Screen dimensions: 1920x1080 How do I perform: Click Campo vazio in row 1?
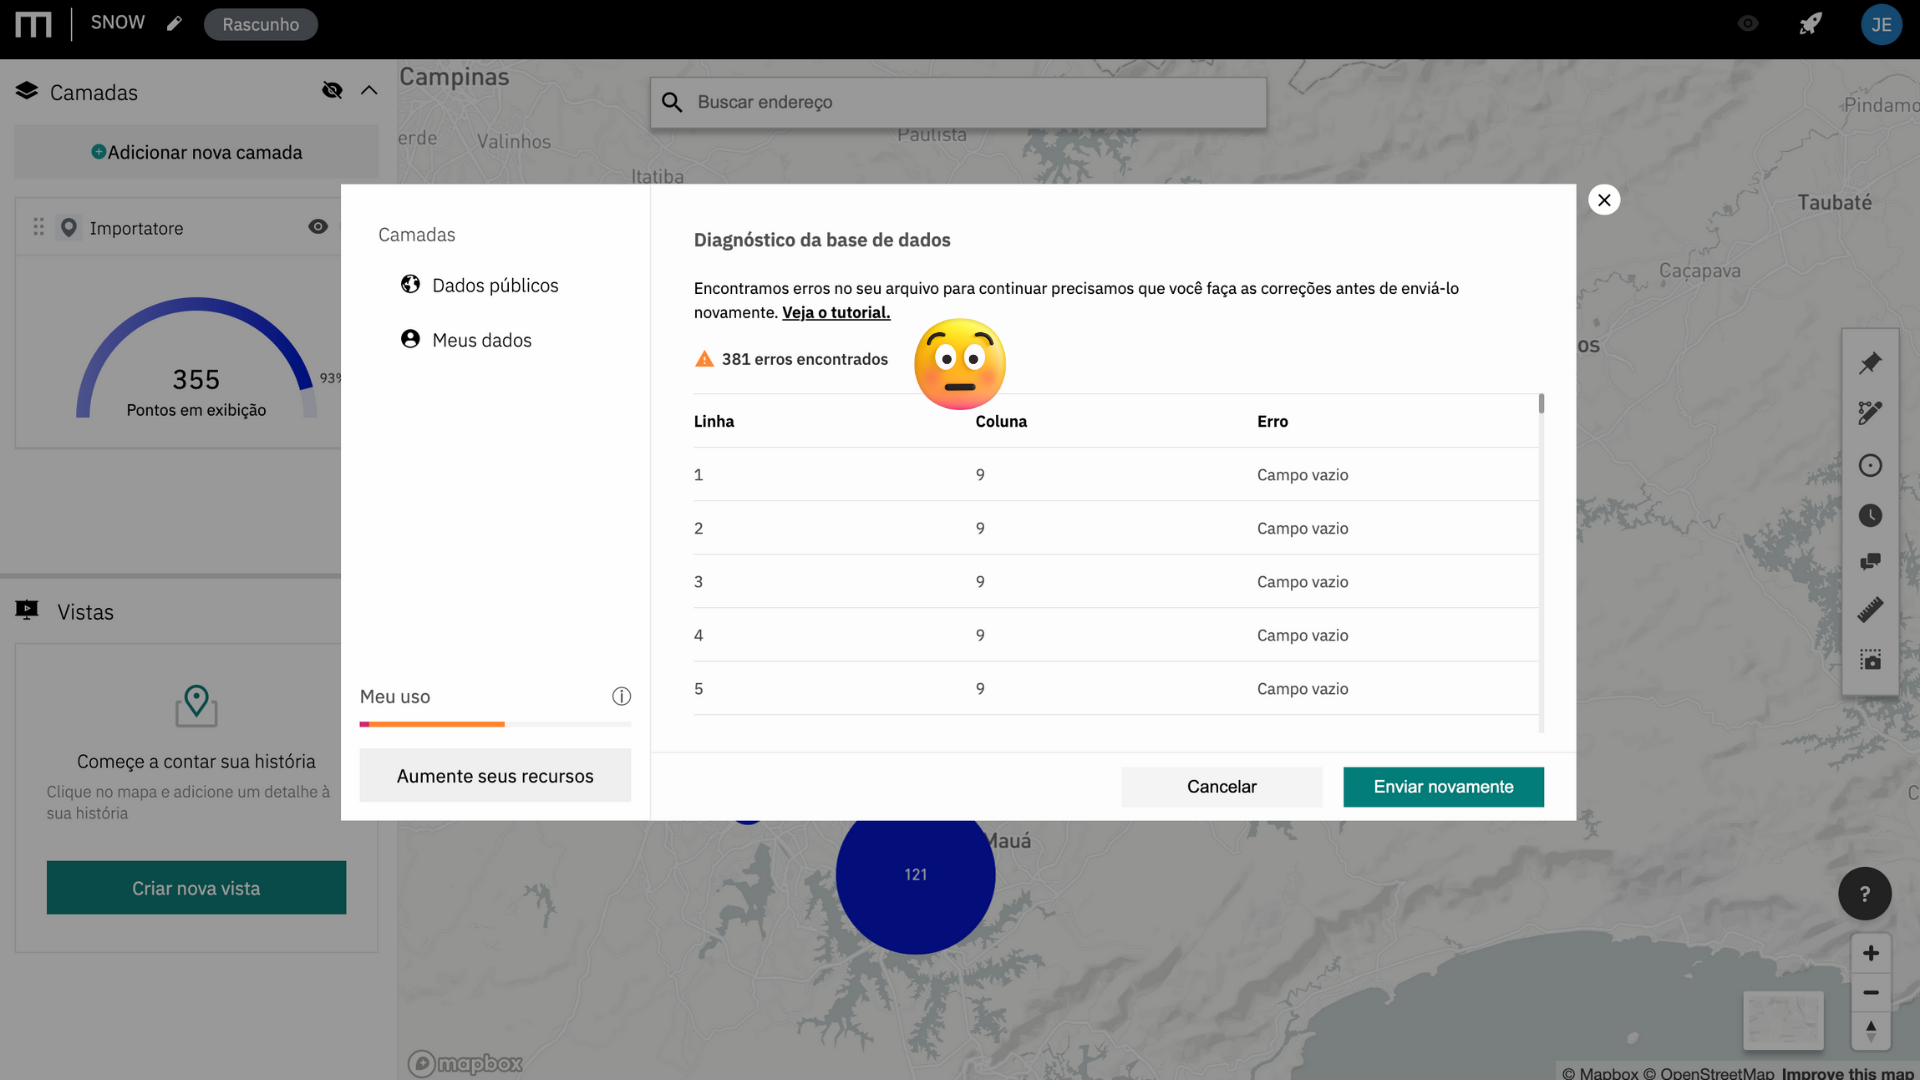pyautogui.click(x=1302, y=475)
